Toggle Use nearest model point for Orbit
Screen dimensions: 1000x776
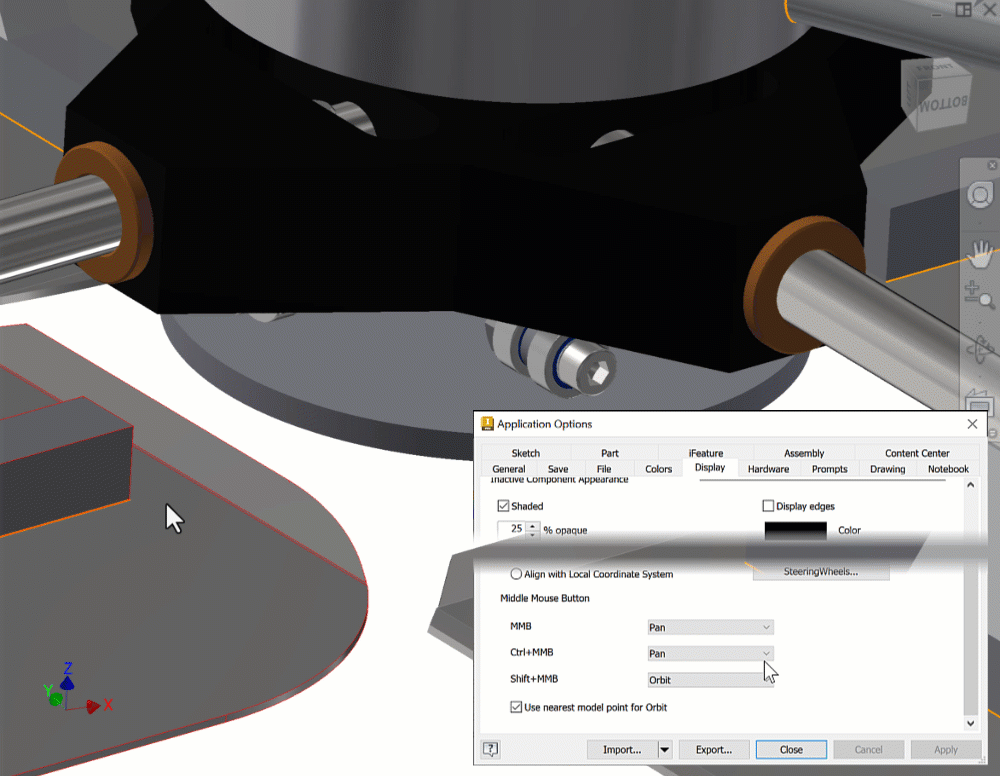point(516,707)
